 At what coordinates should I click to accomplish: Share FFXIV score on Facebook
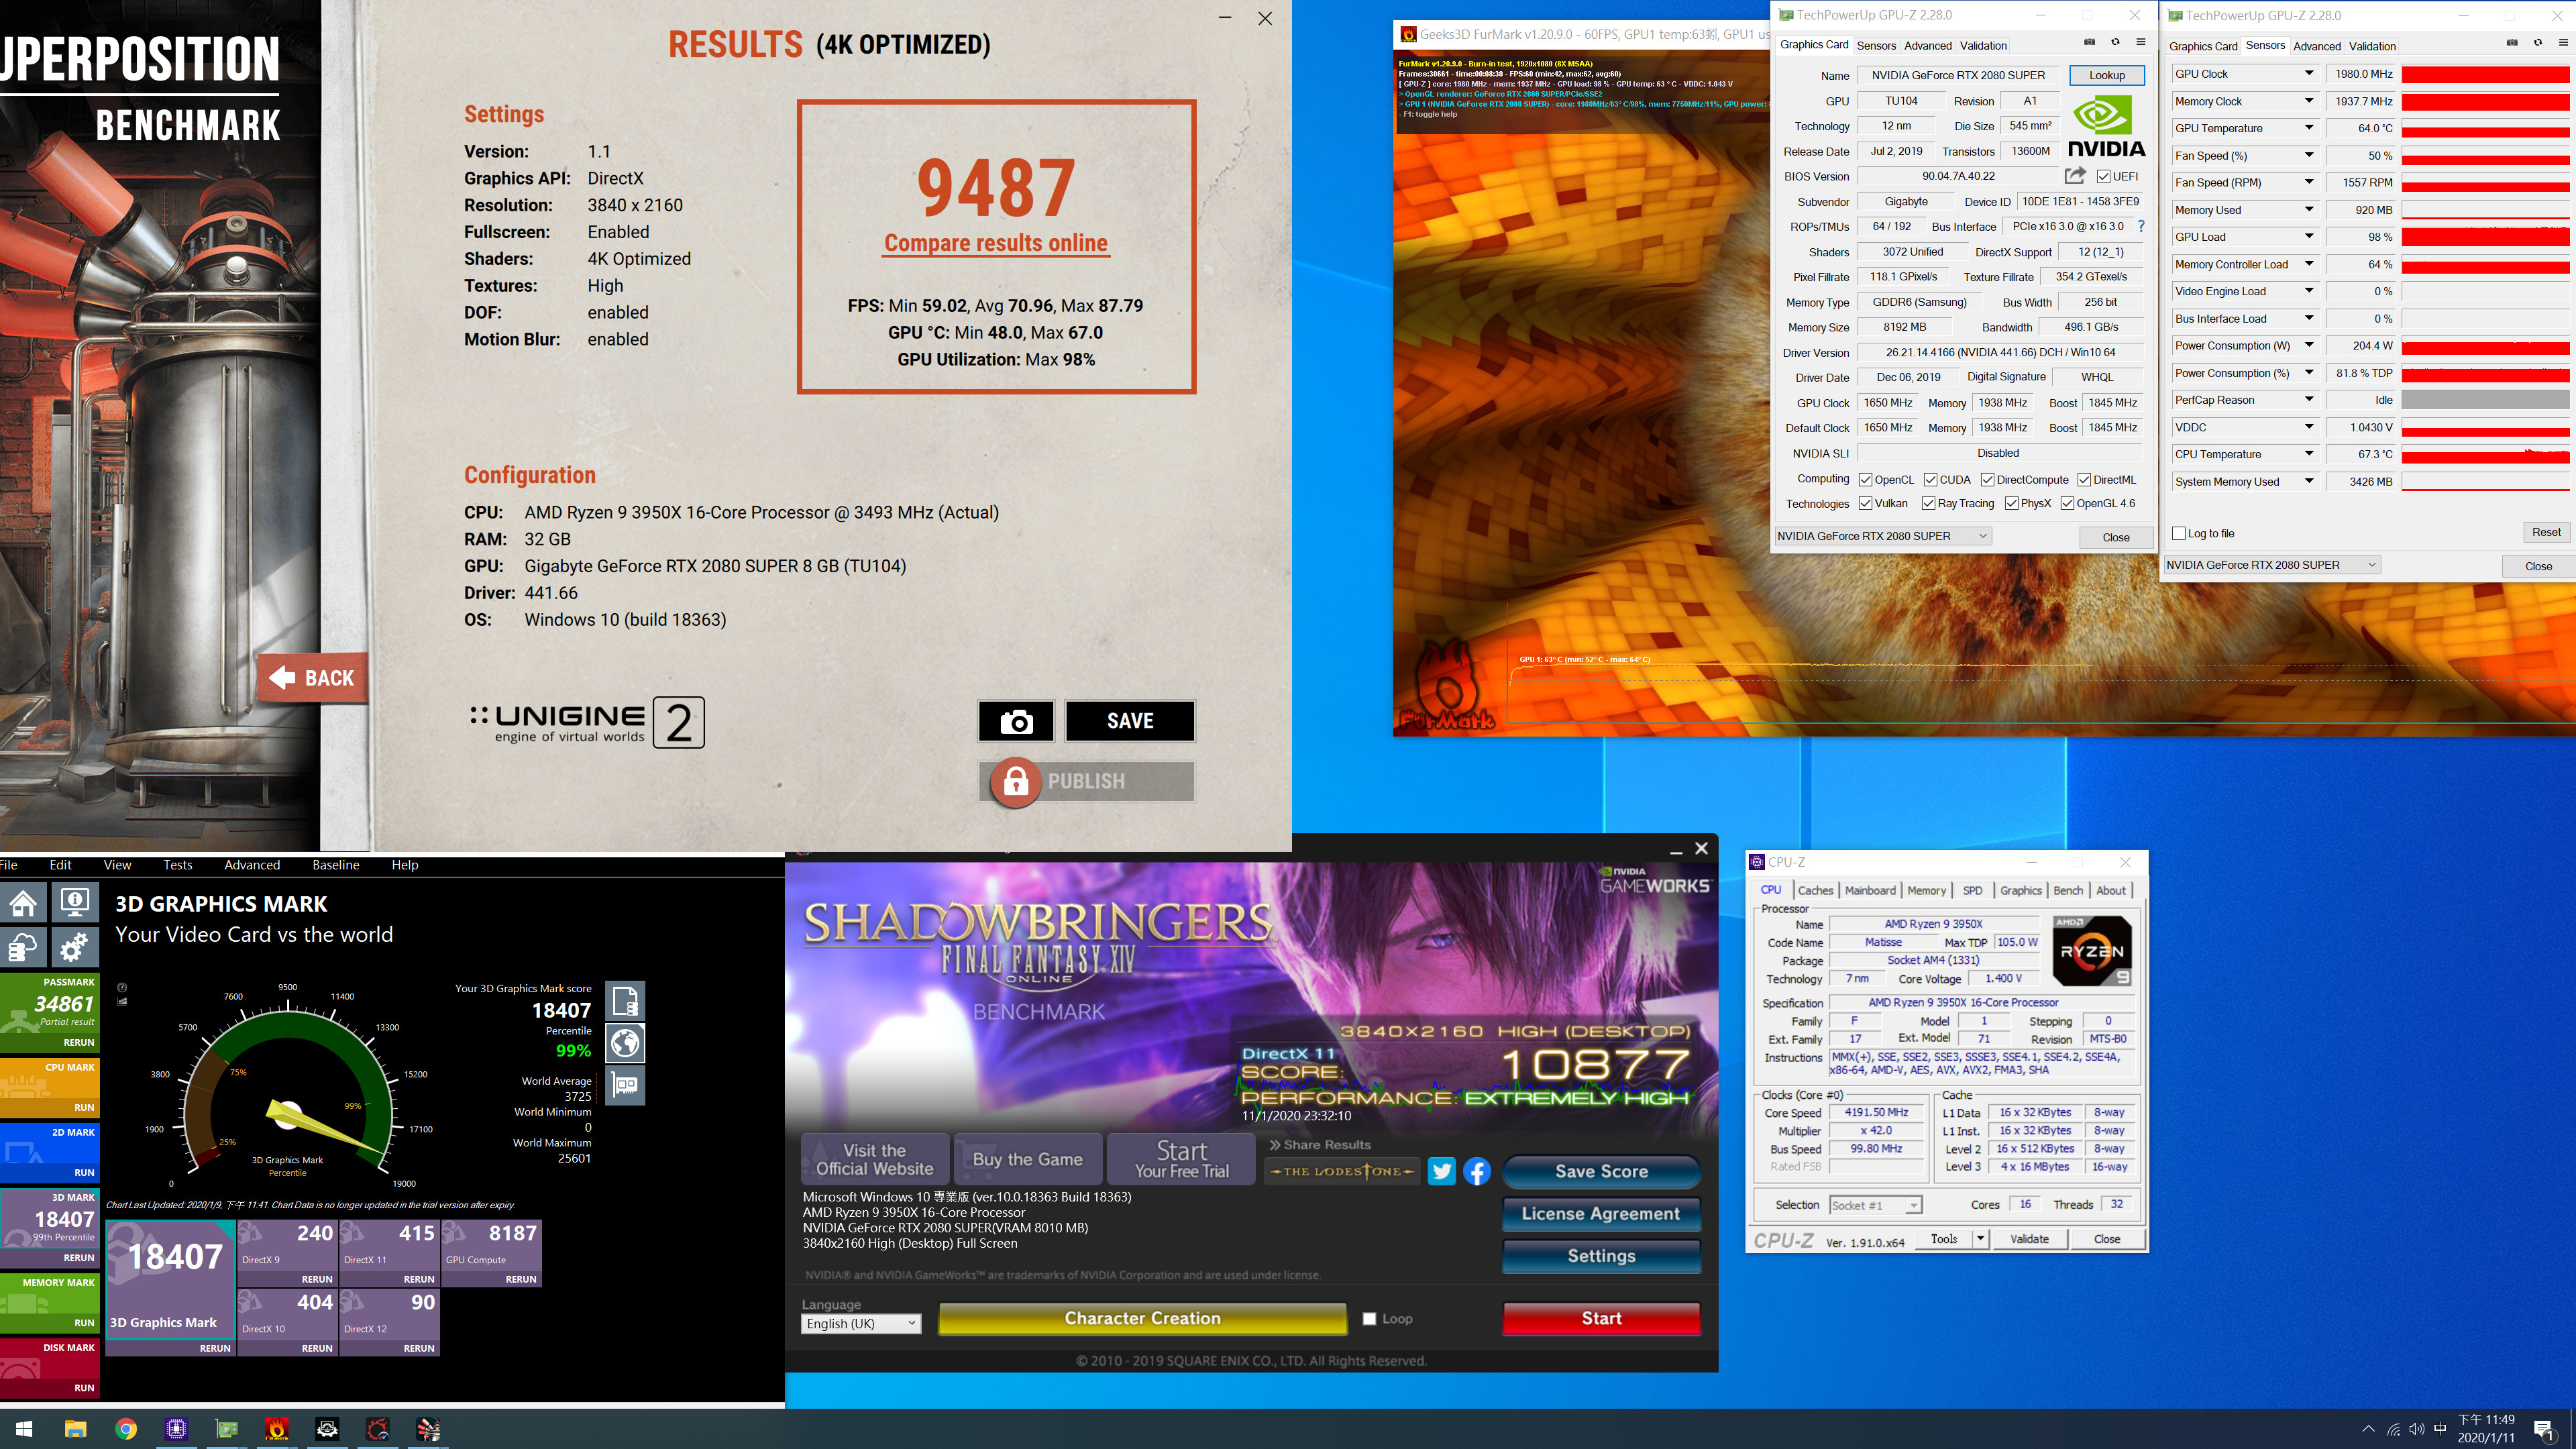(1477, 1171)
